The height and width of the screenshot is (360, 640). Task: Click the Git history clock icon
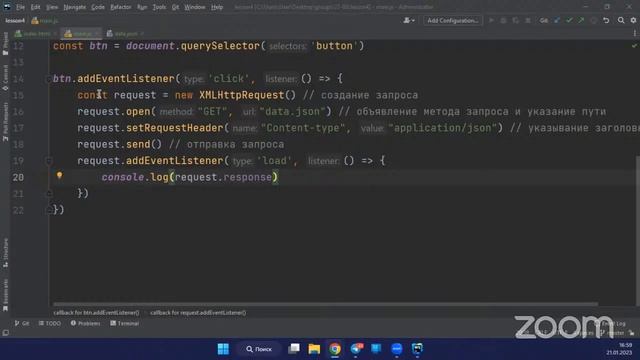[593, 20]
